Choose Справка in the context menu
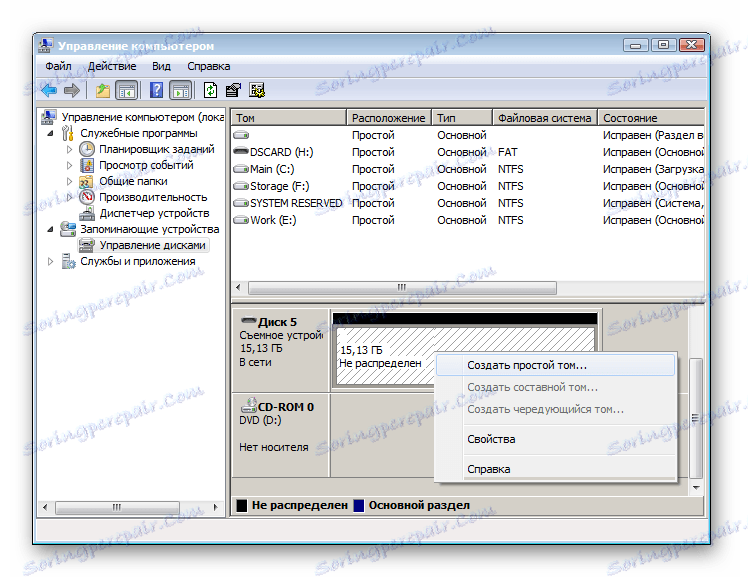This screenshot has width=748, height=577. point(556,469)
